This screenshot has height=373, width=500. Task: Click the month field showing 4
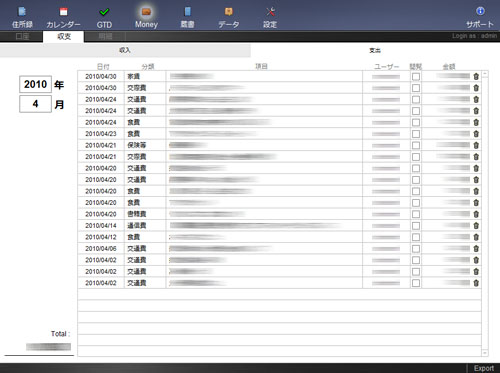35,104
